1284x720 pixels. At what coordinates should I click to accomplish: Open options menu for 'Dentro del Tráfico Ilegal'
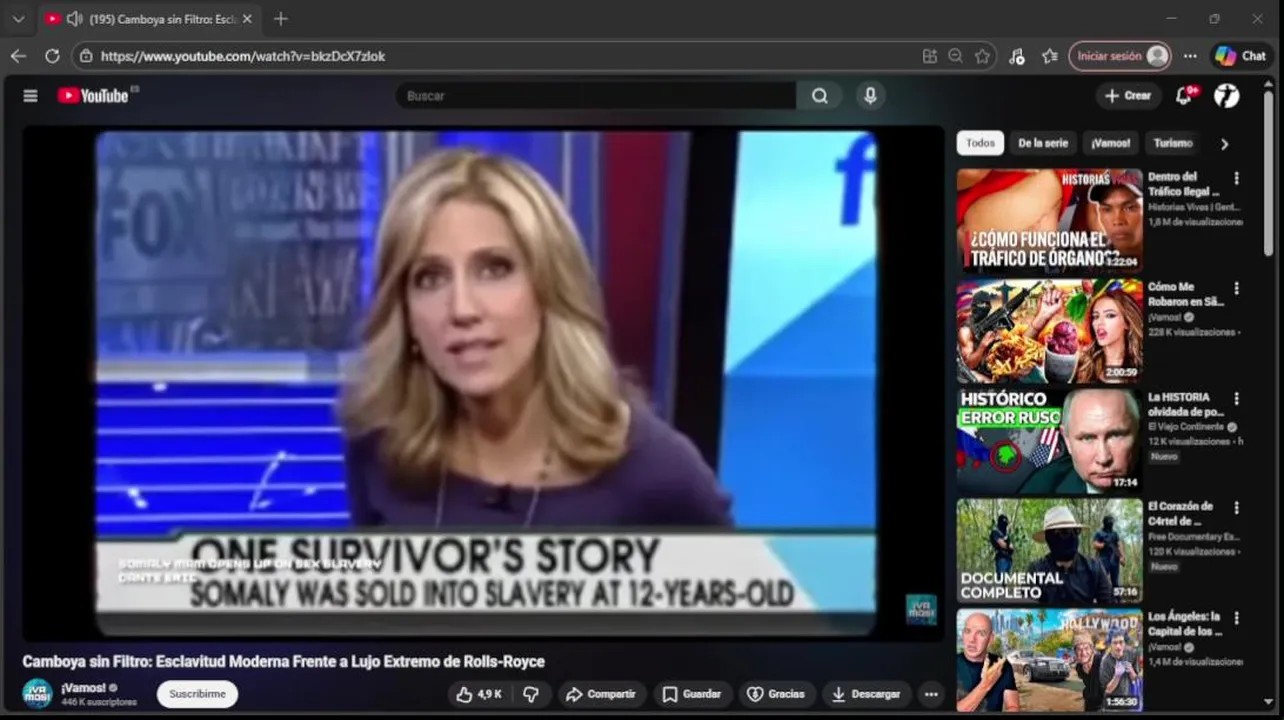[x=1236, y=178]
